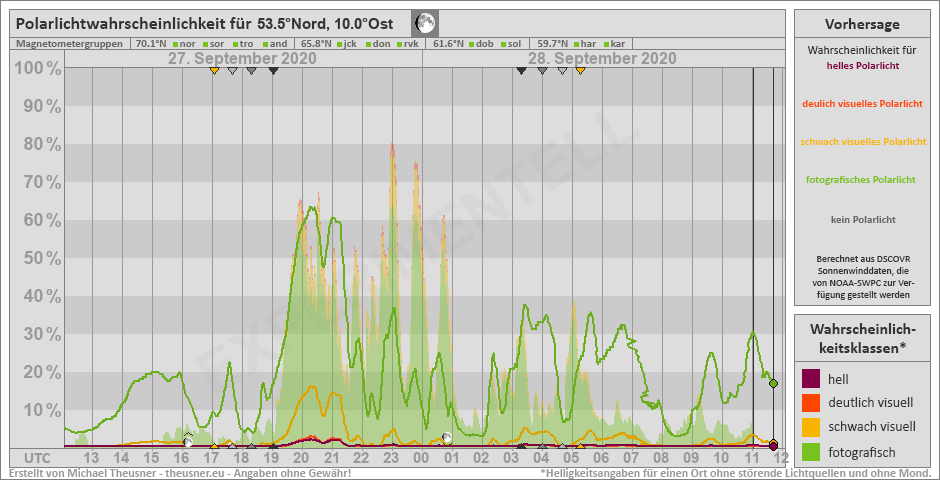Click the moon phase icon in the title
Image resolution: width=940 pixels, height=480 pixels.
(x=425, y=23)
